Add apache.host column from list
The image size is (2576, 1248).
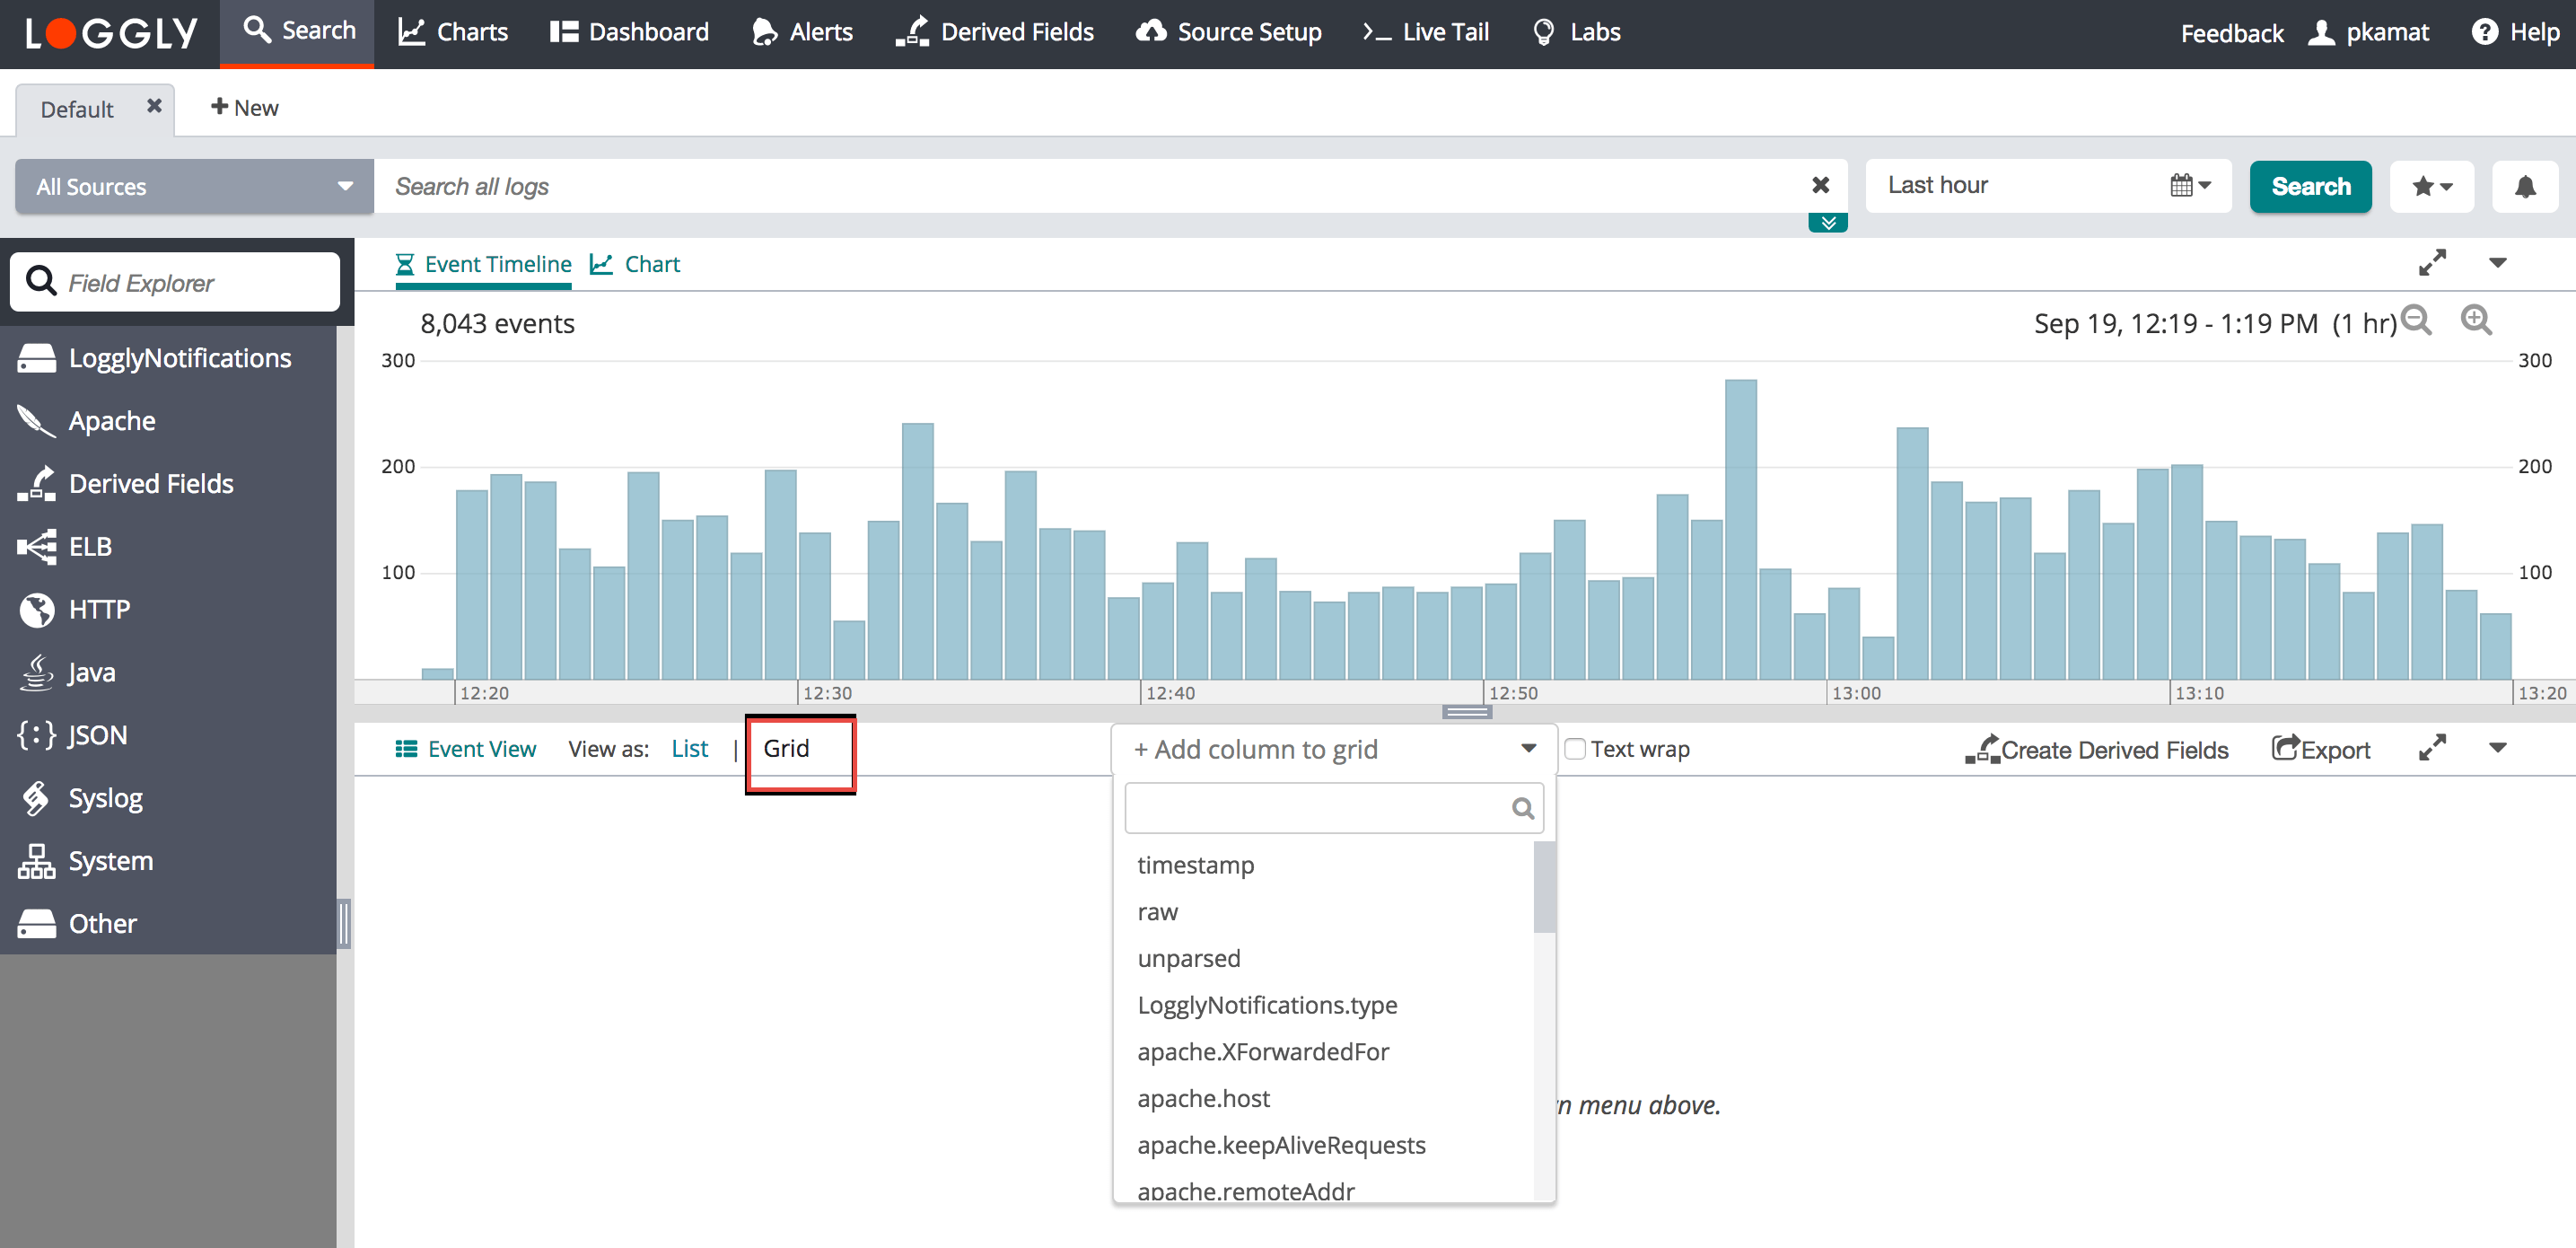1203,1098
